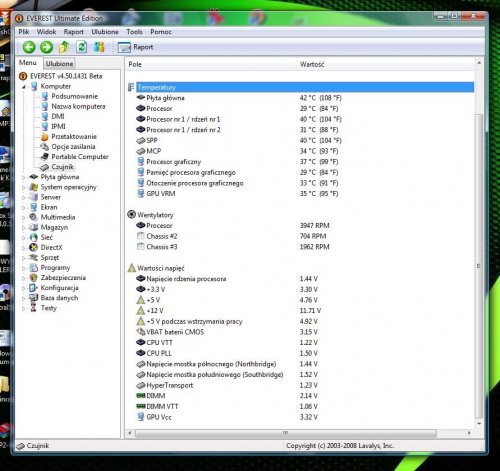Switch to the Menu tab
The image size is (500, 471).
point(28,63)
